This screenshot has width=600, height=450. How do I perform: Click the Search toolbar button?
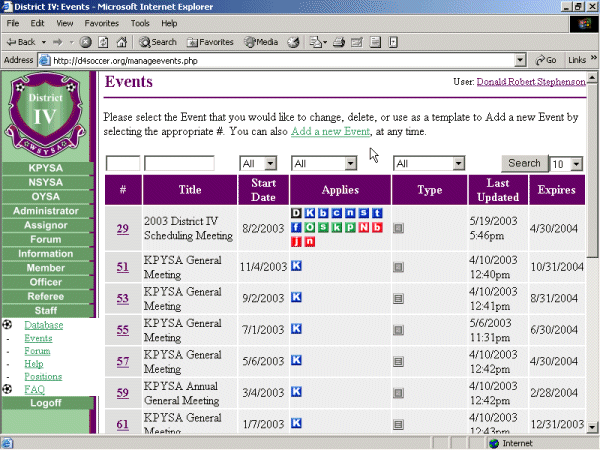(158, 42)
